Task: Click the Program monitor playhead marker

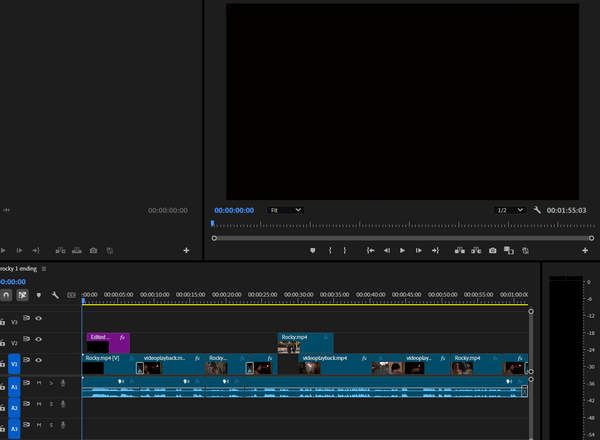Action: tap(212, 223)
